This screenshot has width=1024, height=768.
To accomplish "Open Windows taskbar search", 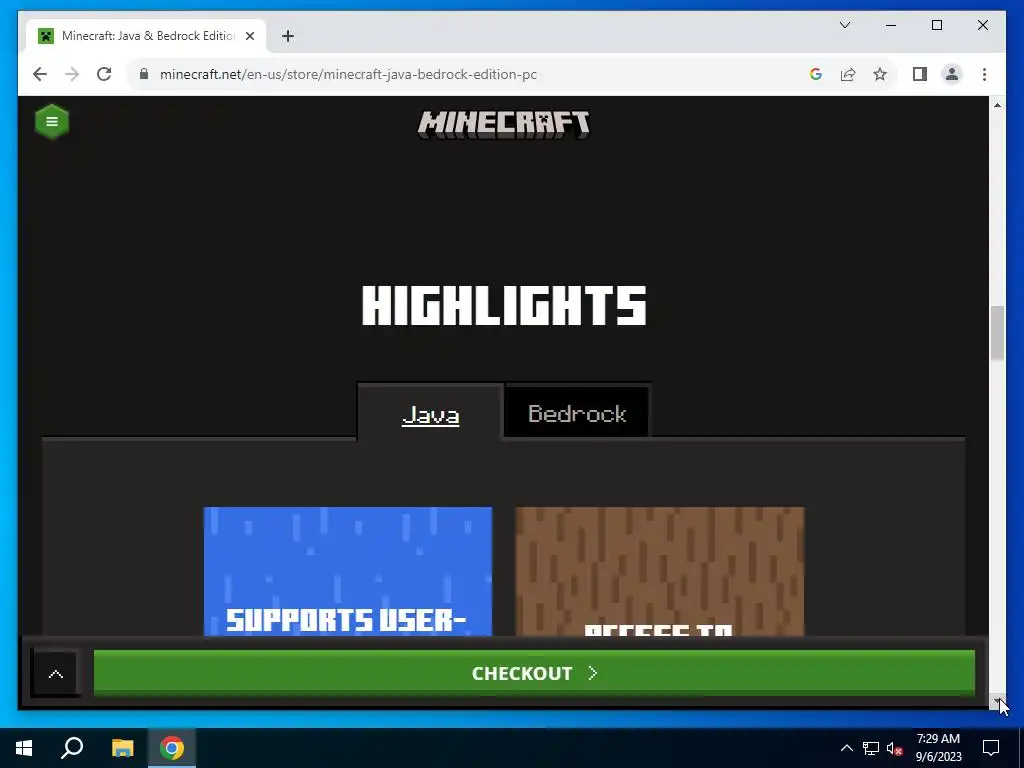I will [x=72, y=748].
